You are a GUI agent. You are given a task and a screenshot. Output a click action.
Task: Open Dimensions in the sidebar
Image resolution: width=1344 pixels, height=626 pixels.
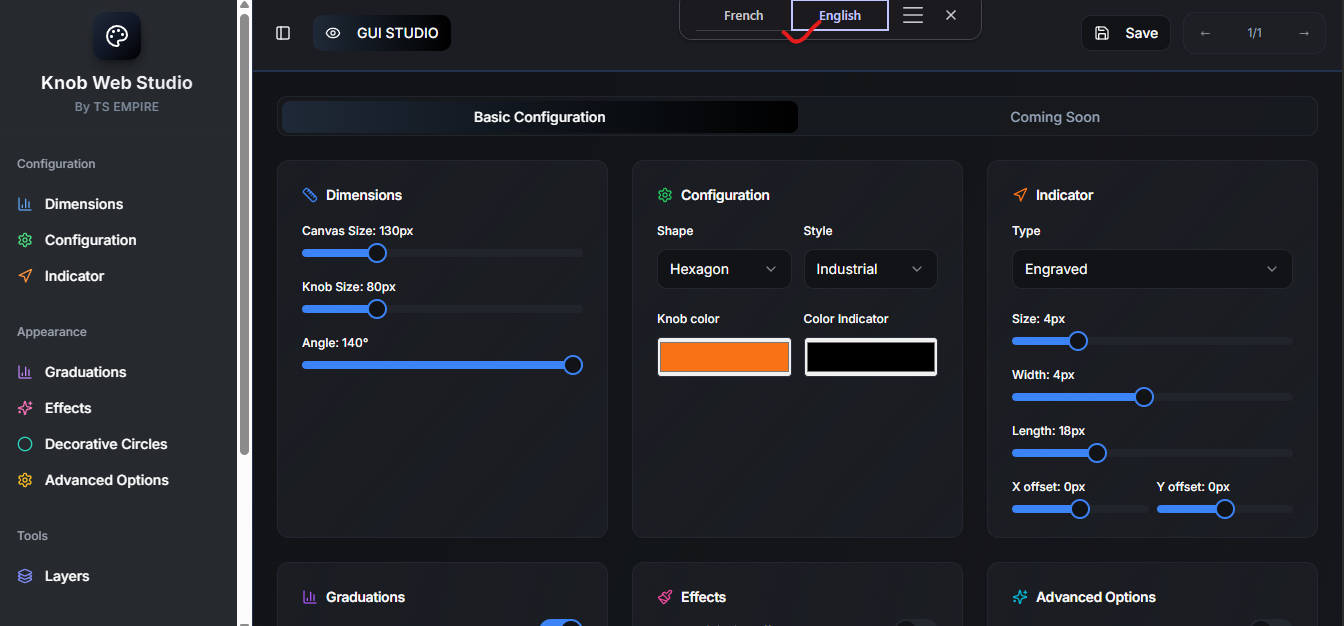[x=84, y=204]
